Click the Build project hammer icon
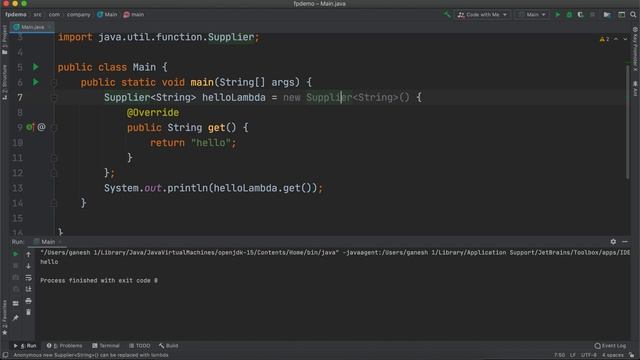640x360 pixels. click(x=447, y=15)
